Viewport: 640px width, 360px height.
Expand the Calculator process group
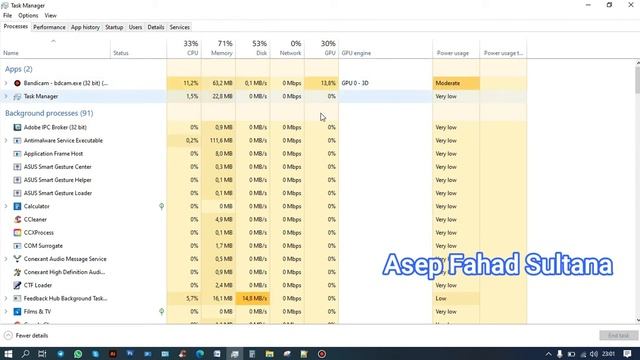[6, 206]
